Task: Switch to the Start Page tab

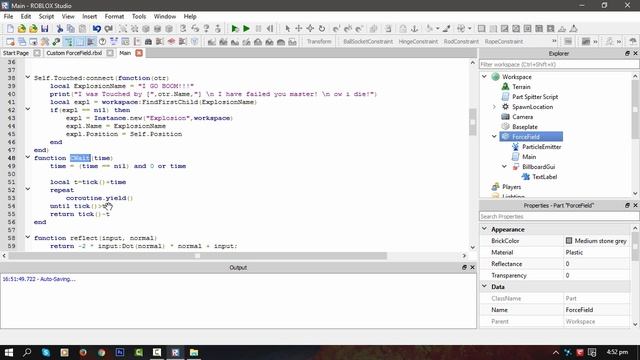Action: (x=16, y=53)
